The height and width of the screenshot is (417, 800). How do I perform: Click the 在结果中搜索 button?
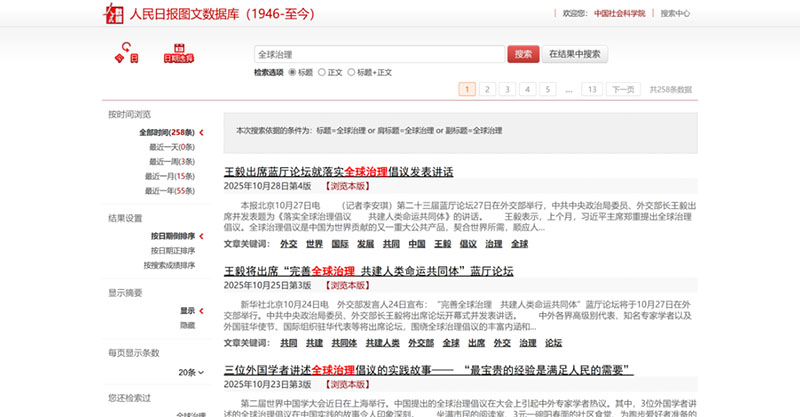pyautogui.click(x=576, y=54)
